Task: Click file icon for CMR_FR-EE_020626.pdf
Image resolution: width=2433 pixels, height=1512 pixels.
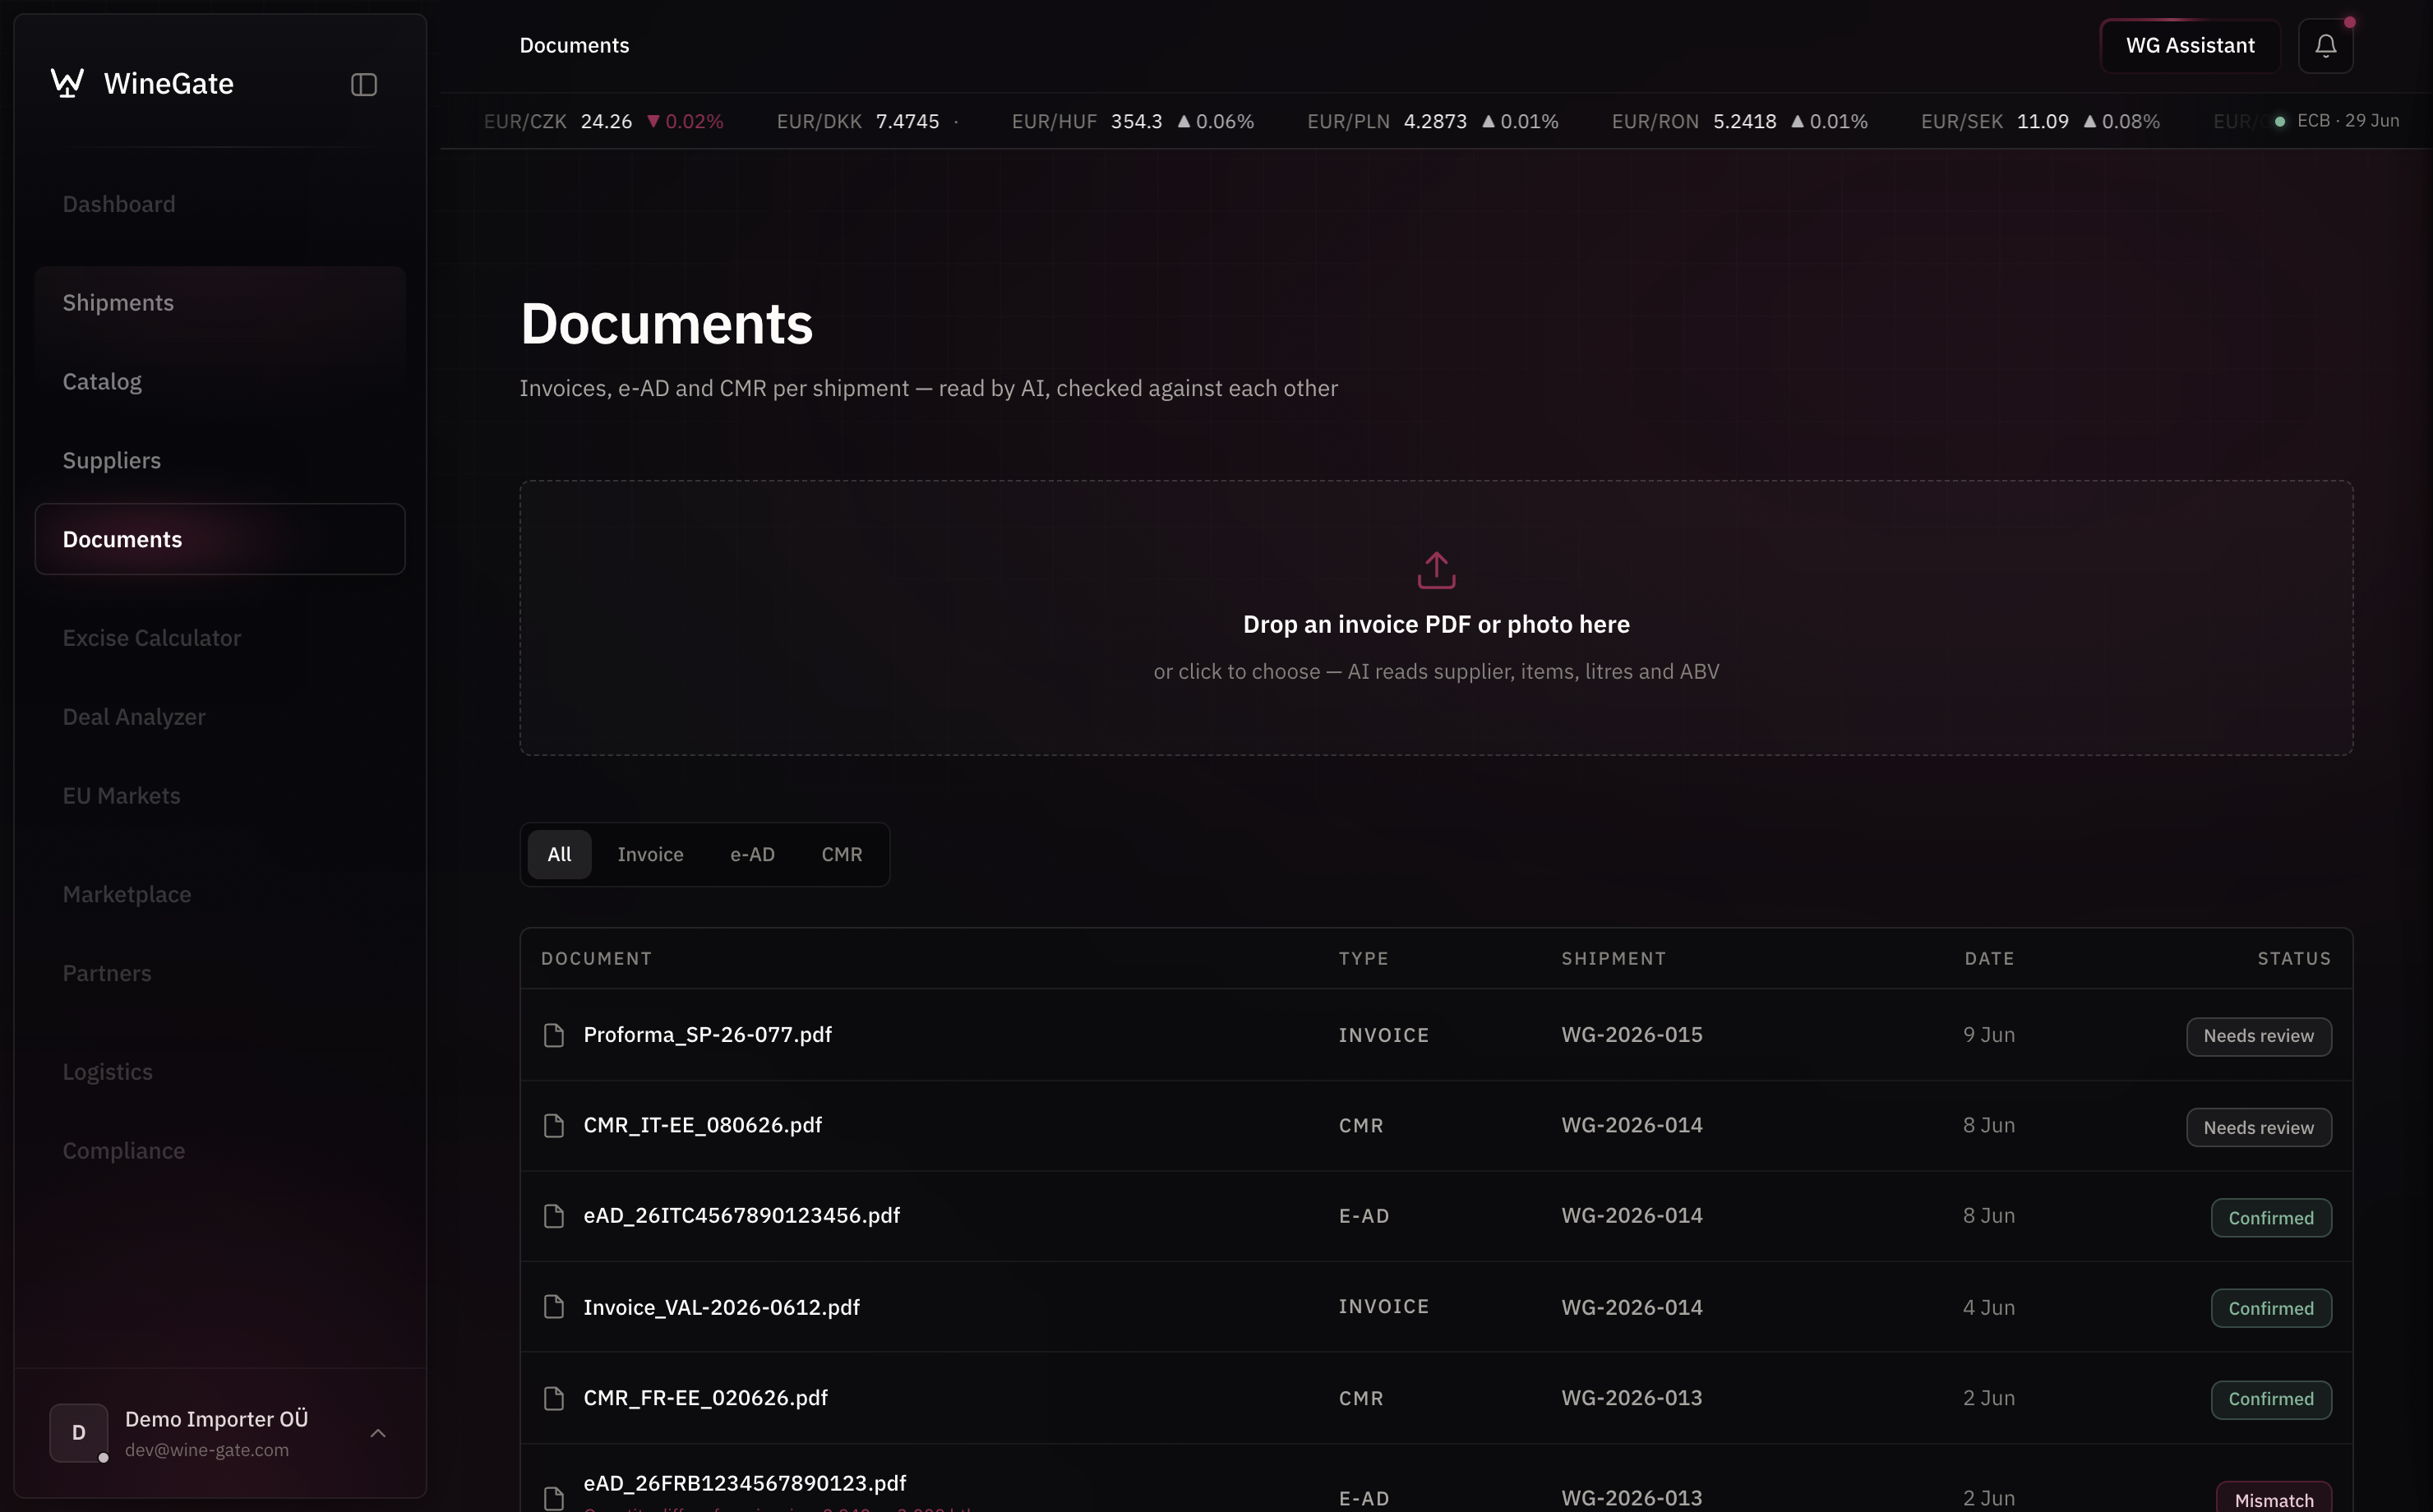Action: 554,1398
